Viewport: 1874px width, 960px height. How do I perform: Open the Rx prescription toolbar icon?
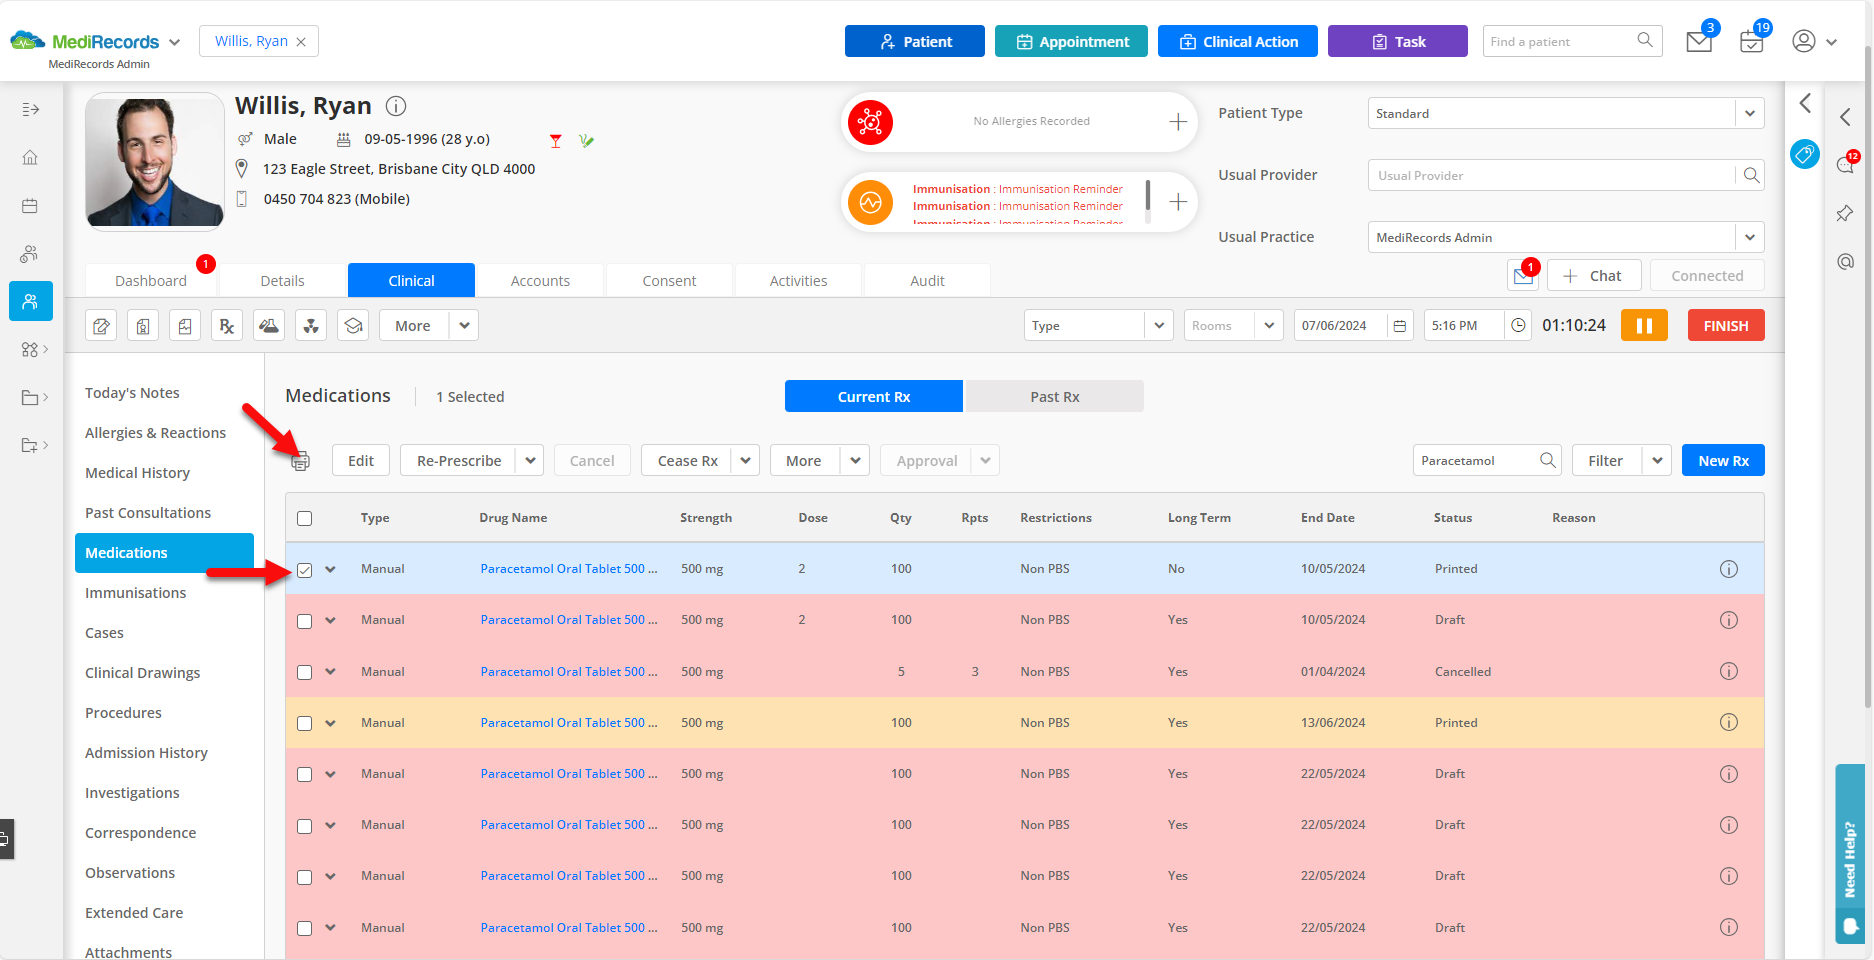pos(227,325)
